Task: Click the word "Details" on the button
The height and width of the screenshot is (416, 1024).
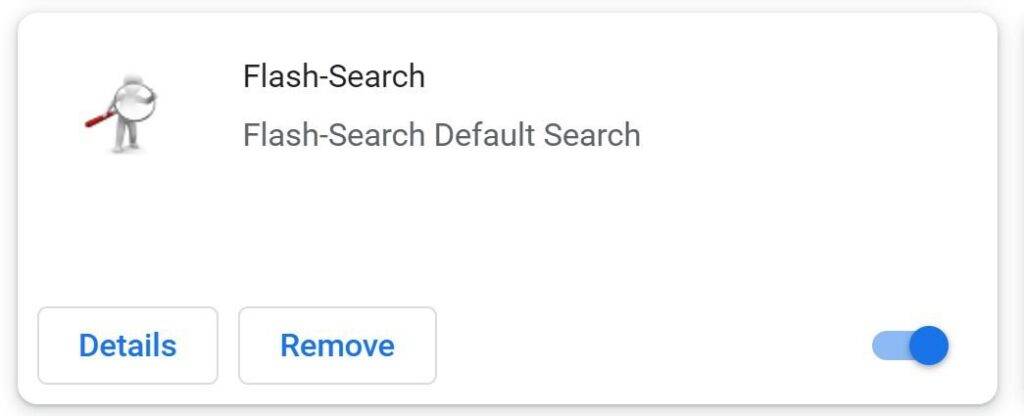Action: tap(128, 346)
